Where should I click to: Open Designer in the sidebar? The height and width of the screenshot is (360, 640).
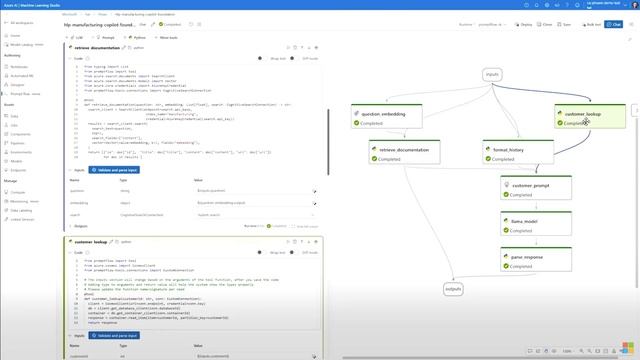click(17, 84)
